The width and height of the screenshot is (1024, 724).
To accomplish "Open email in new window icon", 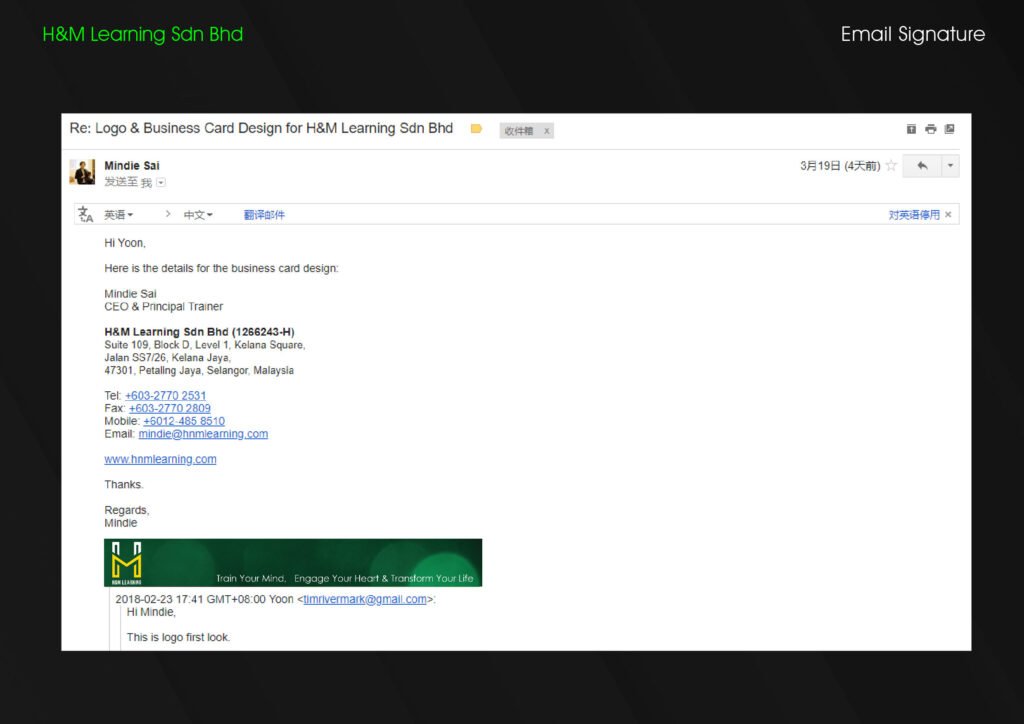I will pos(950,129).
